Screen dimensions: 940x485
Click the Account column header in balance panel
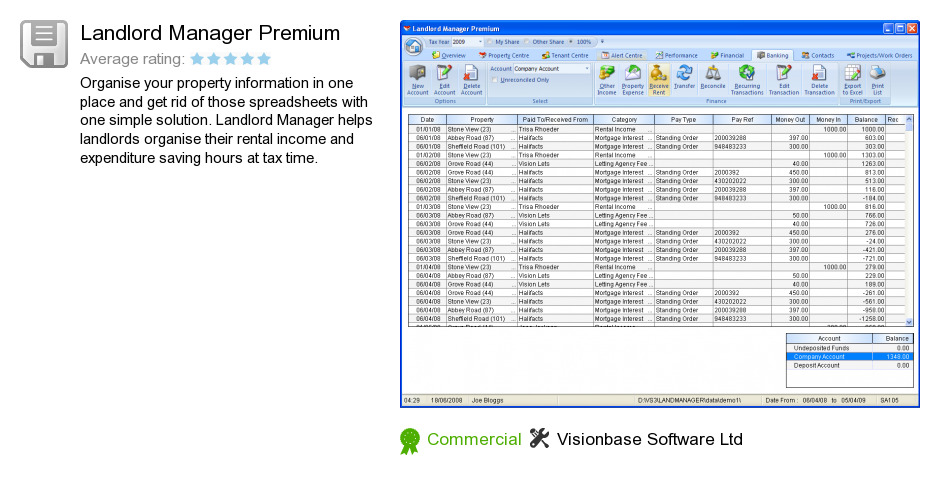click(830, 339)
